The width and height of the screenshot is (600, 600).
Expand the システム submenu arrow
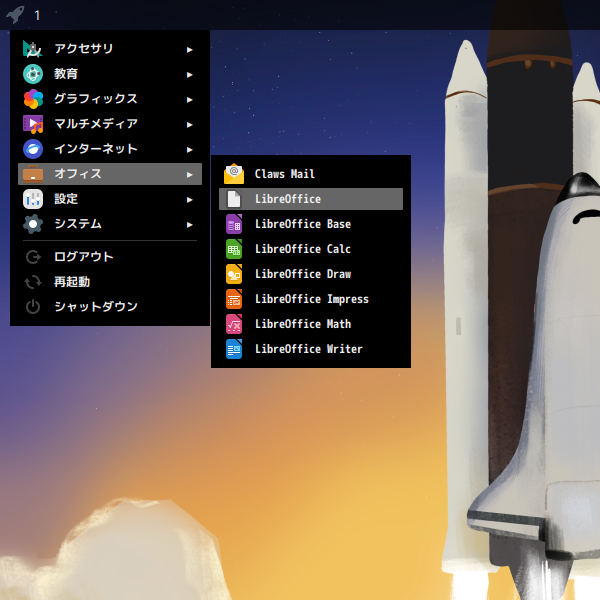189,225
